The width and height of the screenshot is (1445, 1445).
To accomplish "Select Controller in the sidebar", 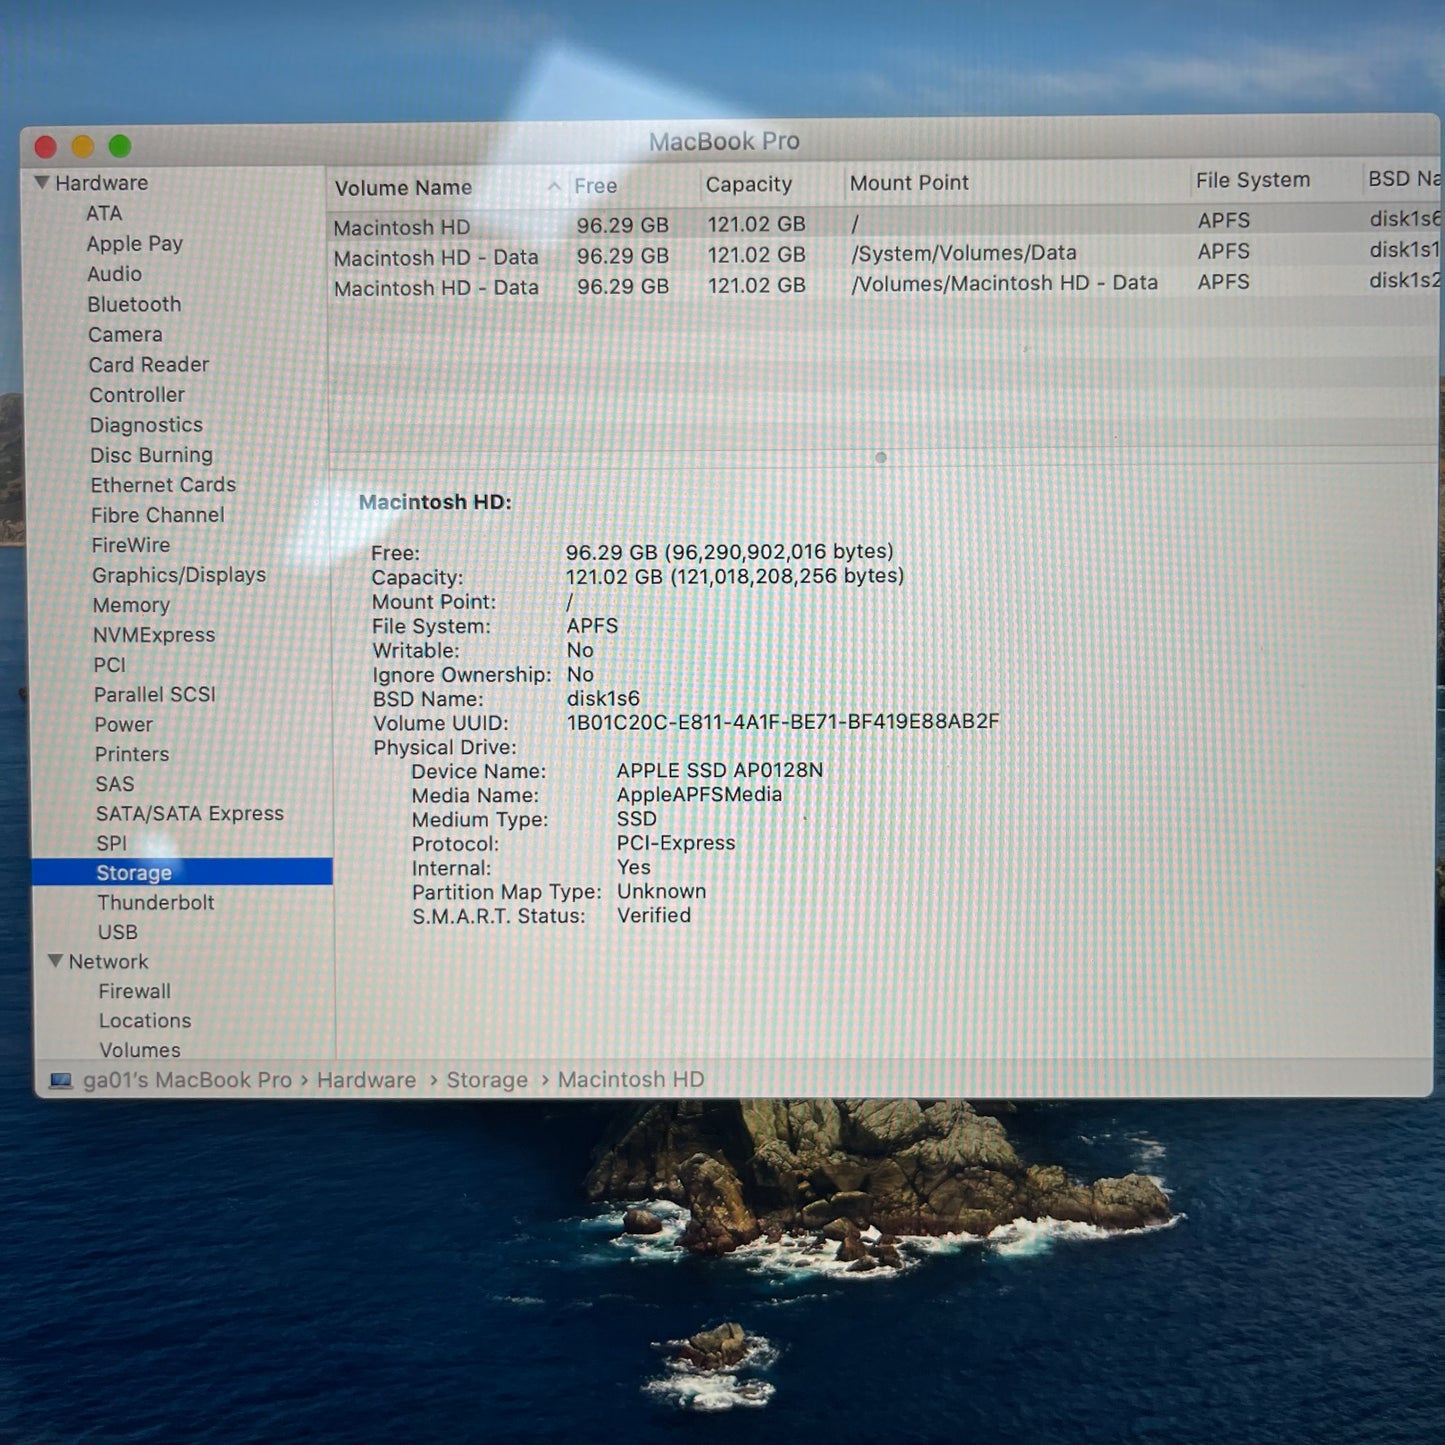I will 137,395.
